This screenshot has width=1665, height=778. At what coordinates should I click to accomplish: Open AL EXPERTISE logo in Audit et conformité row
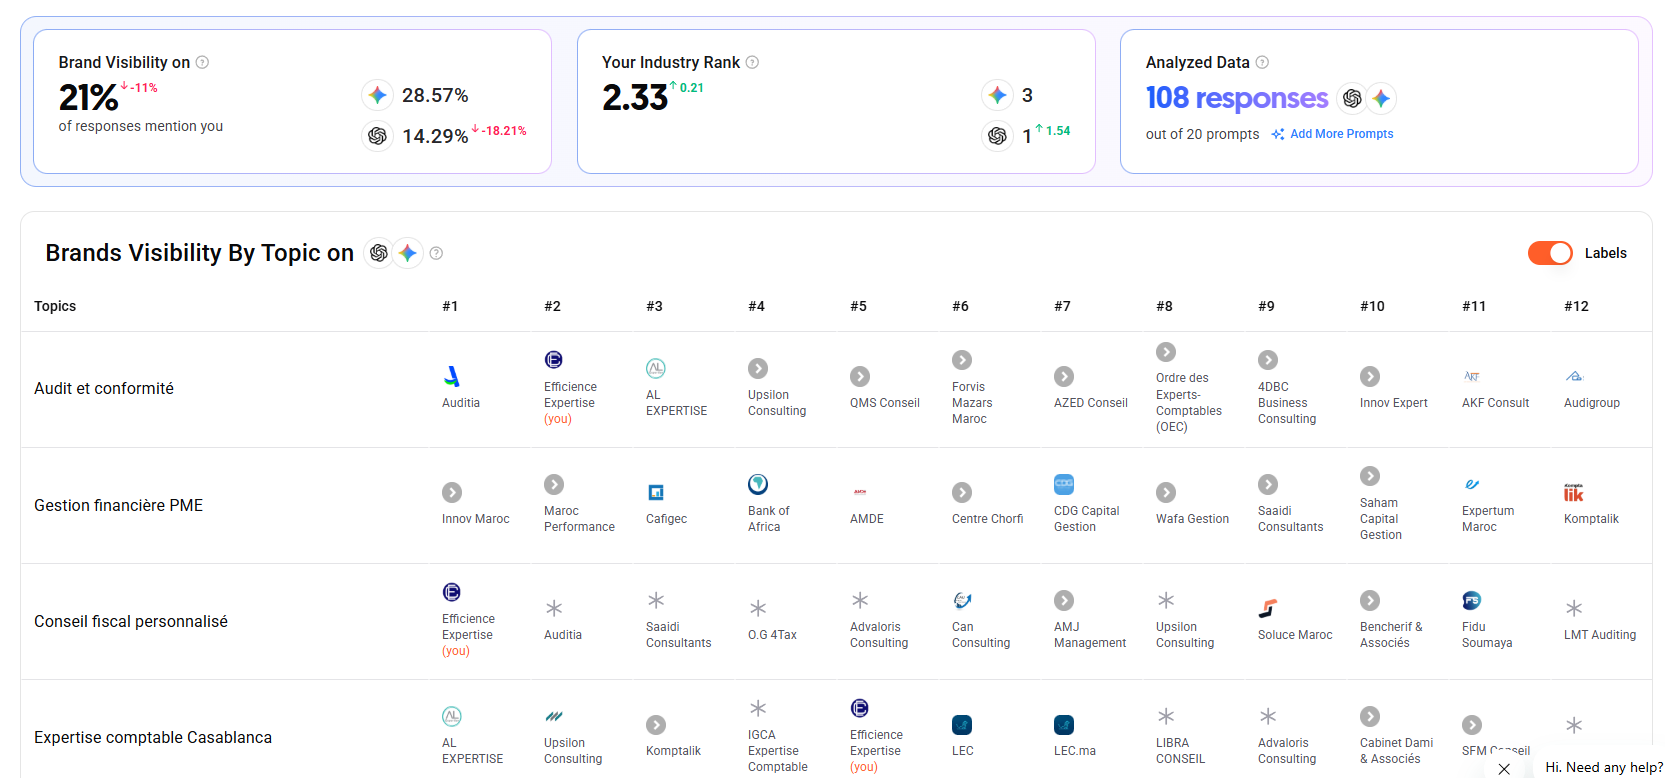656,368
